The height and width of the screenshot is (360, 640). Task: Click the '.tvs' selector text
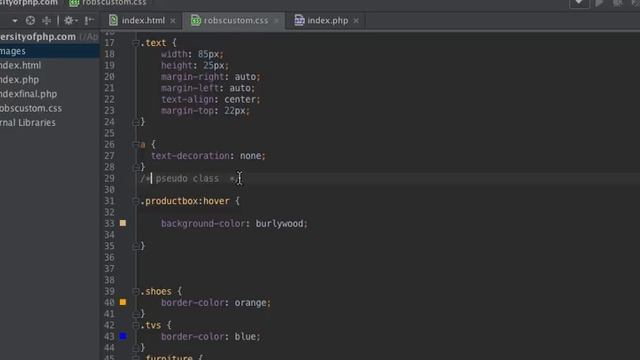click(151, 325)
